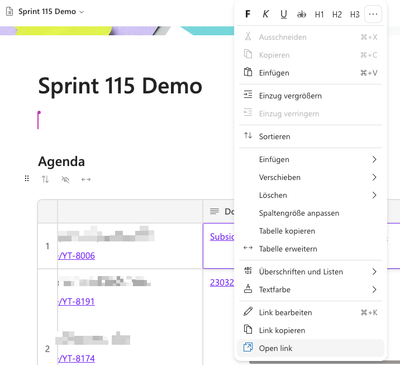400x365 pixels.
Task: Expand Einfügen submenu arrow
Action: pyautogui.click(x=374, y=159)
